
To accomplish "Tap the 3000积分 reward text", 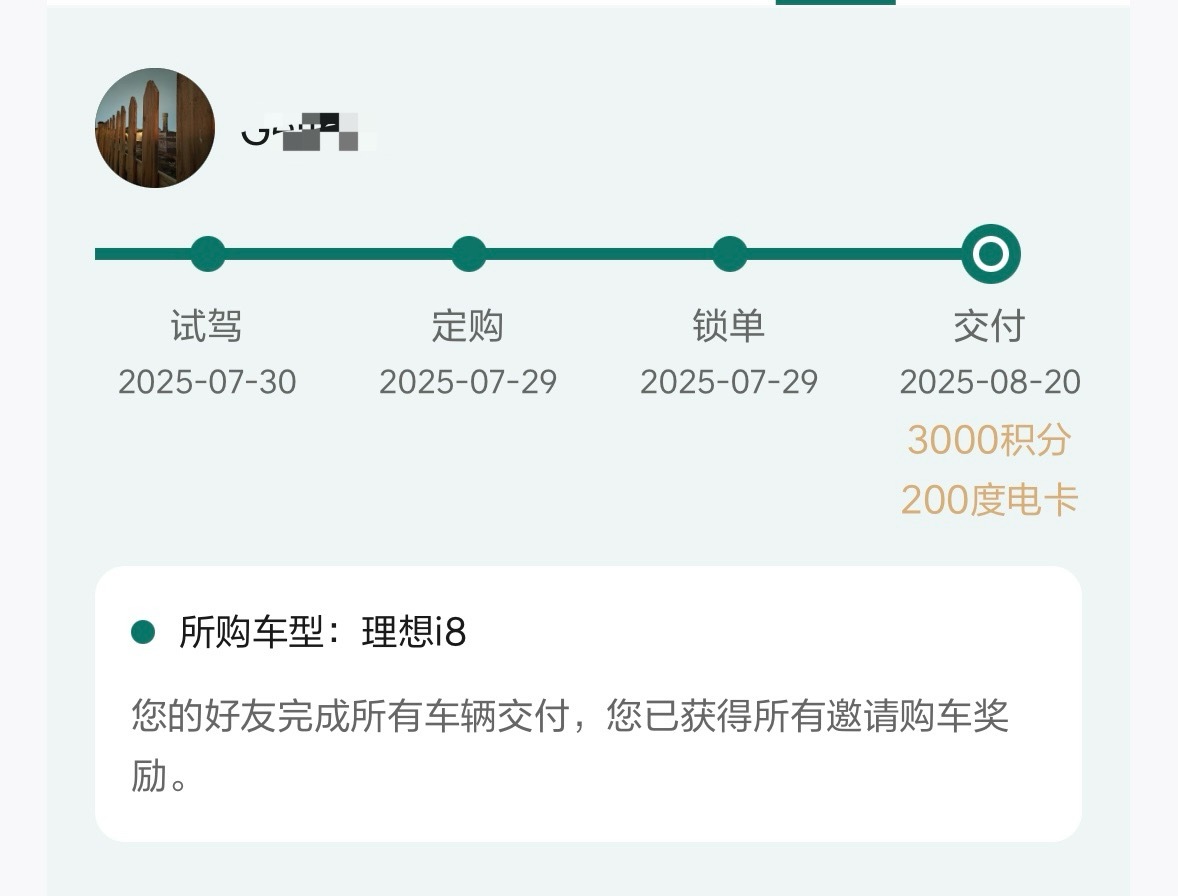I will pos(989,440).
